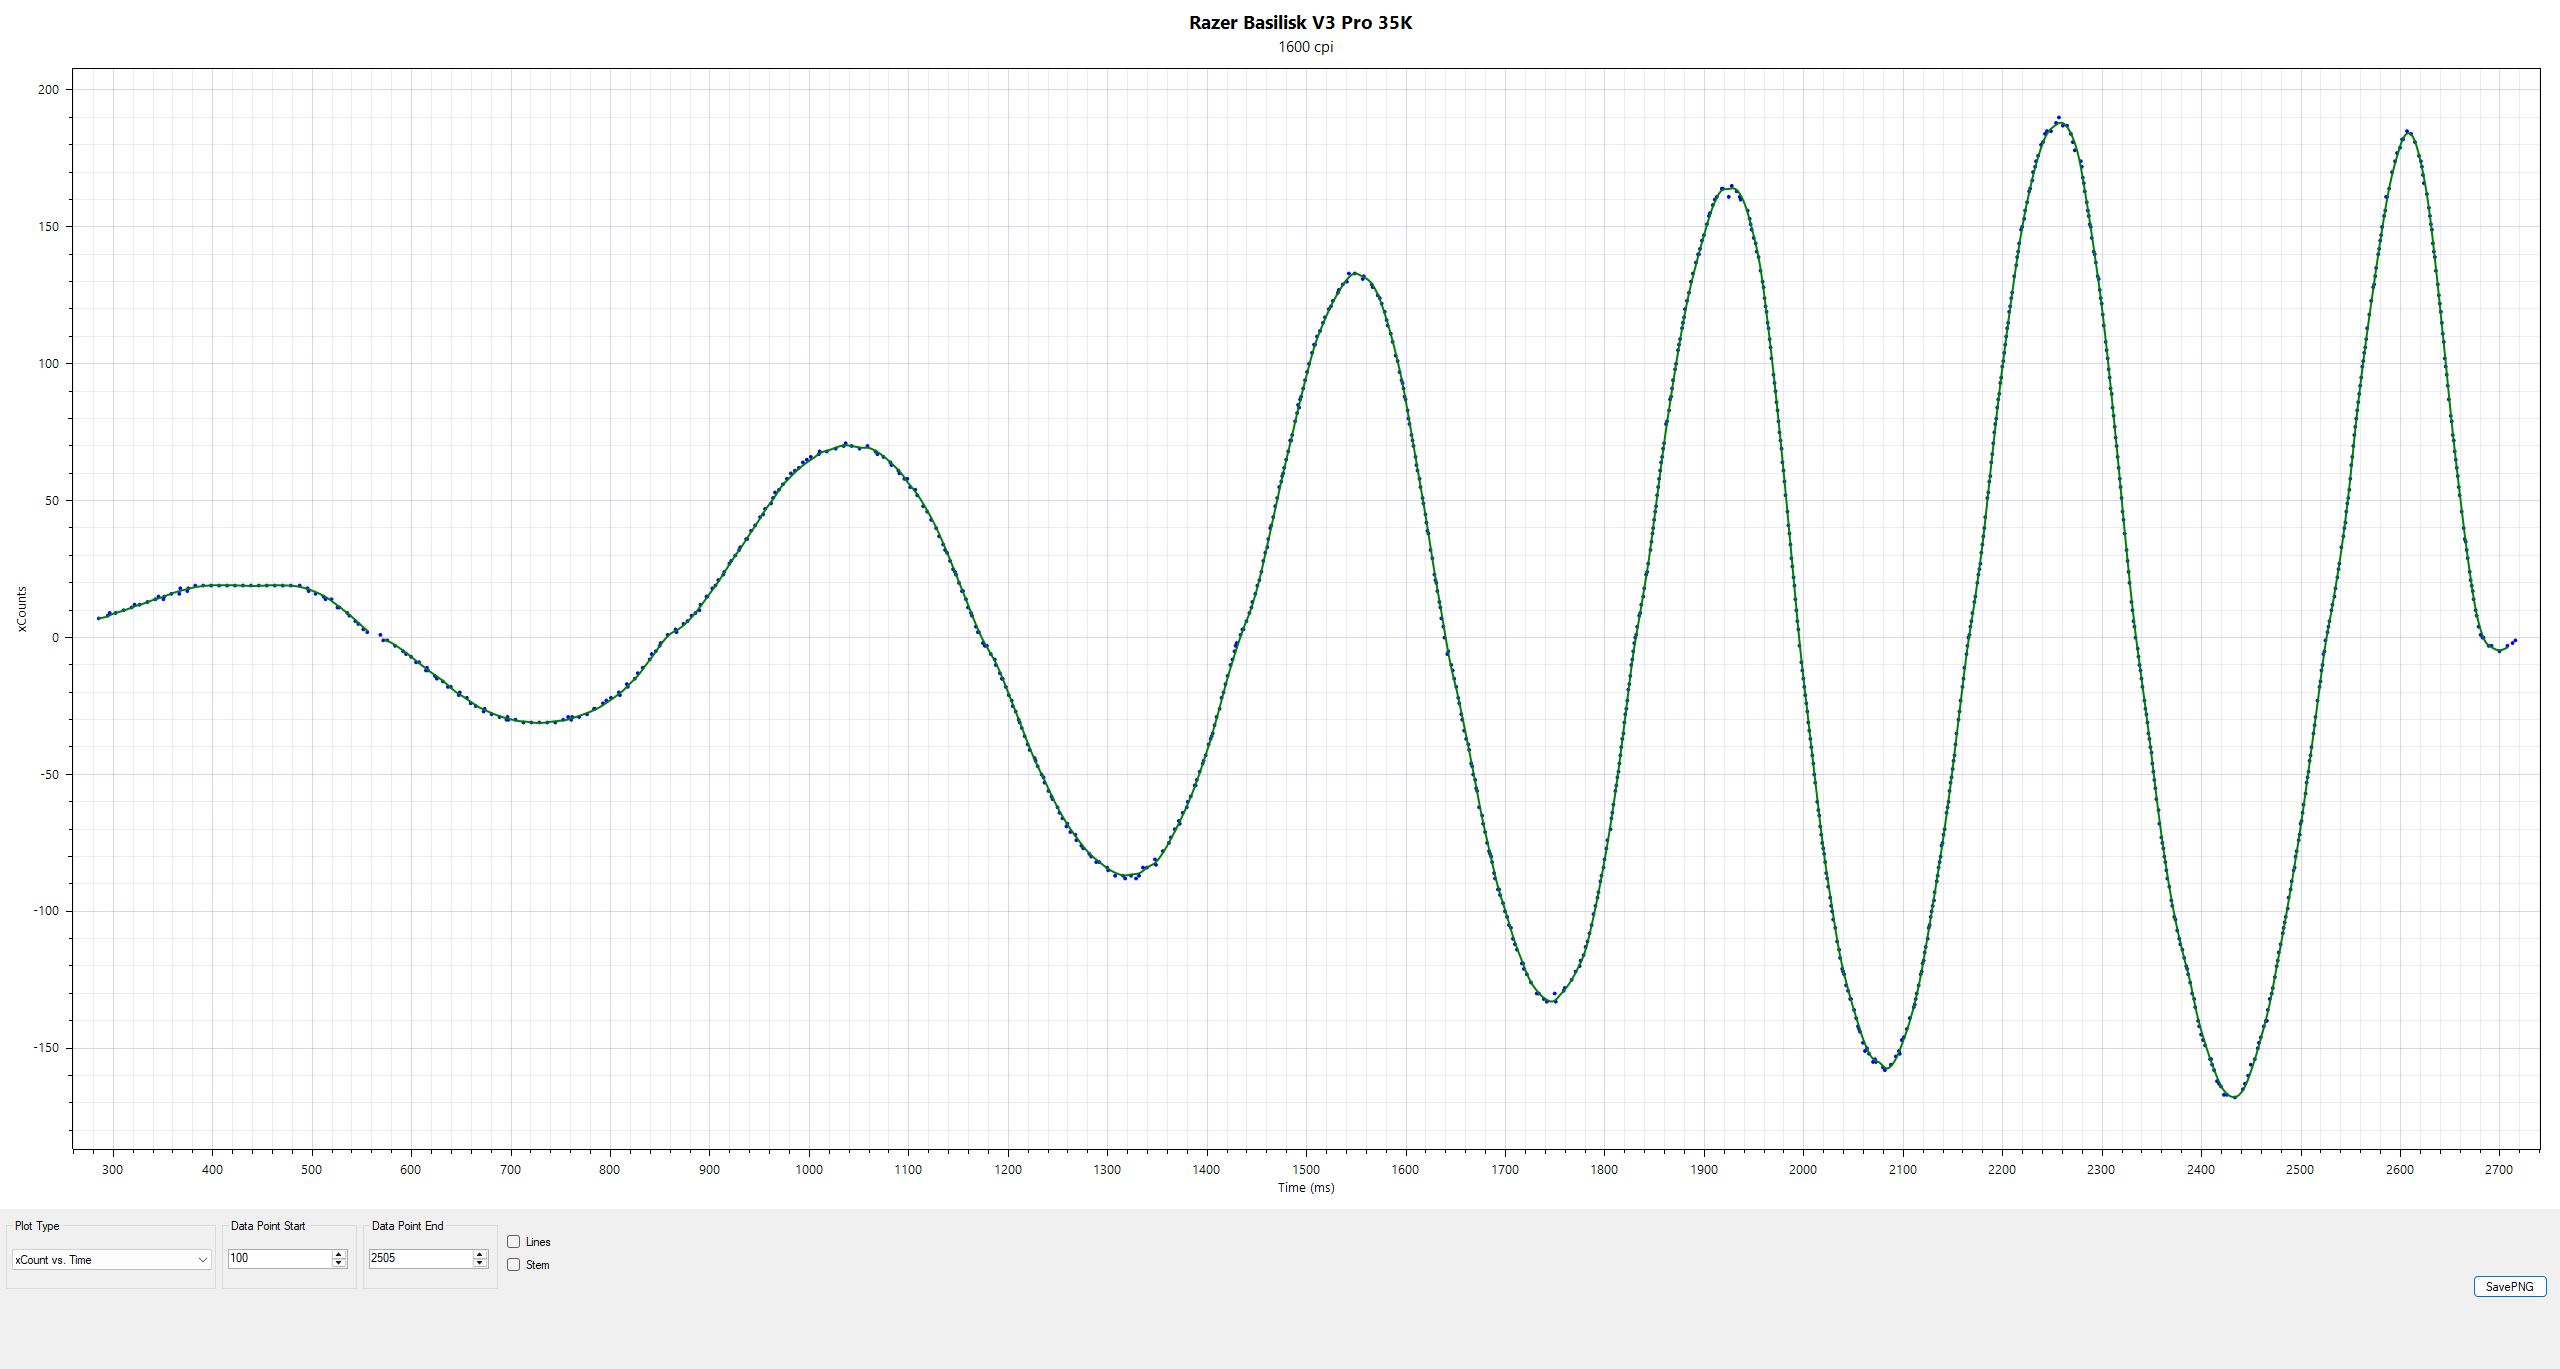Image resolution: width=2560 pixels, height=1369 pixels.
Task: Enable the Stem checkbox
Action: [x=514, y=1265]
